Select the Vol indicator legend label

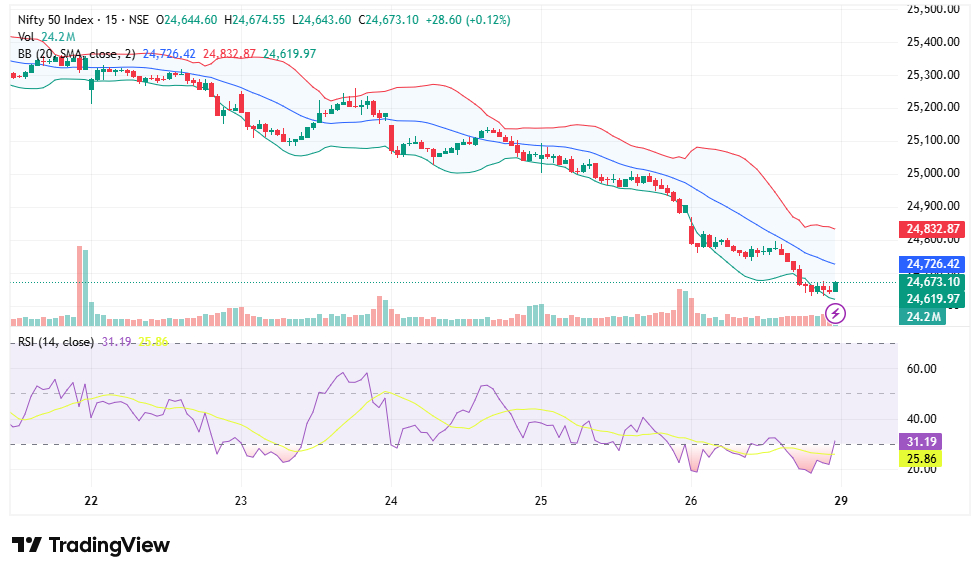pos(26,37)
